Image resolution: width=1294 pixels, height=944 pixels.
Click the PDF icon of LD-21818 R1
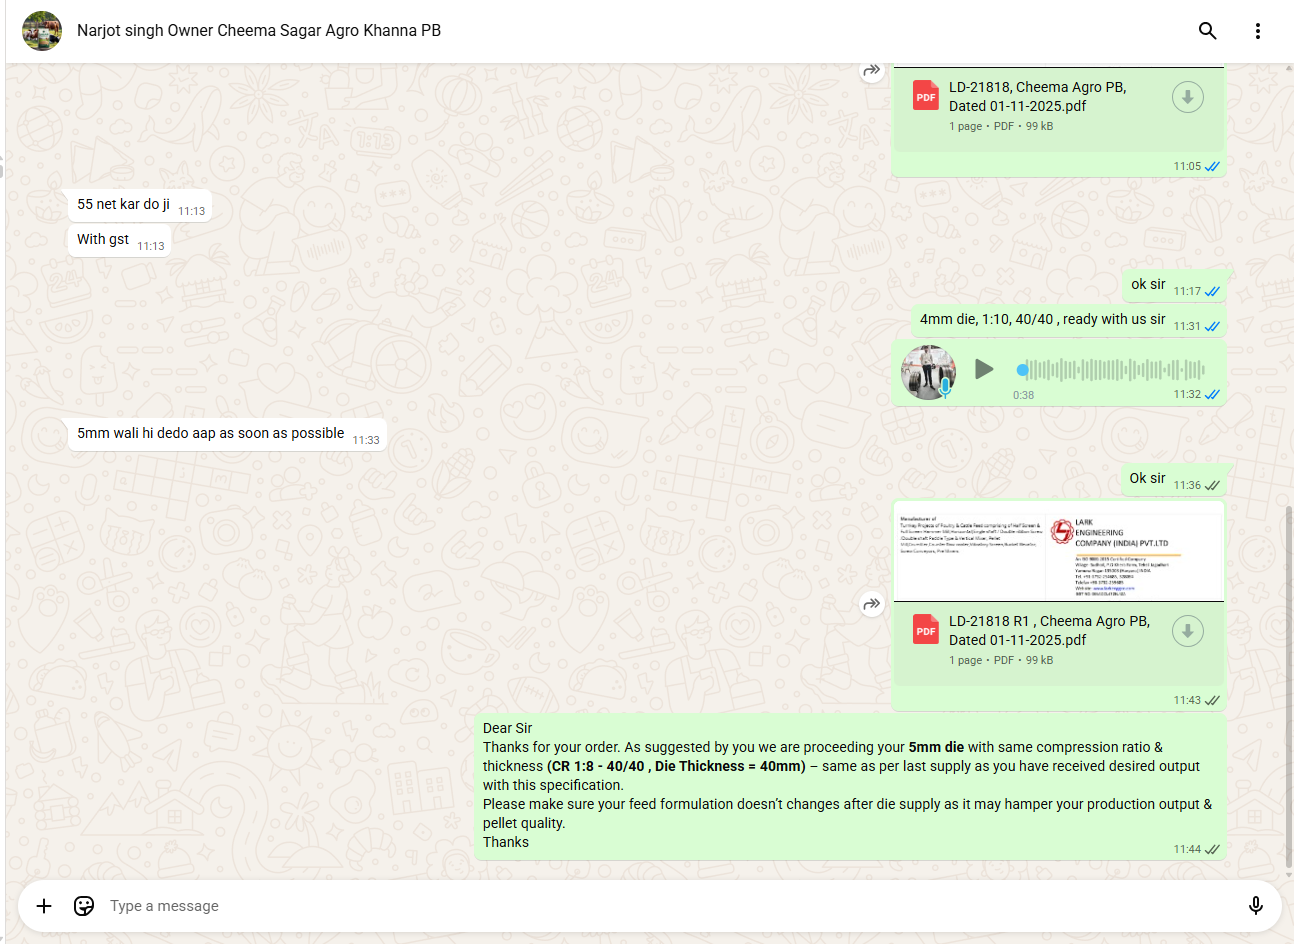point(925,631)
